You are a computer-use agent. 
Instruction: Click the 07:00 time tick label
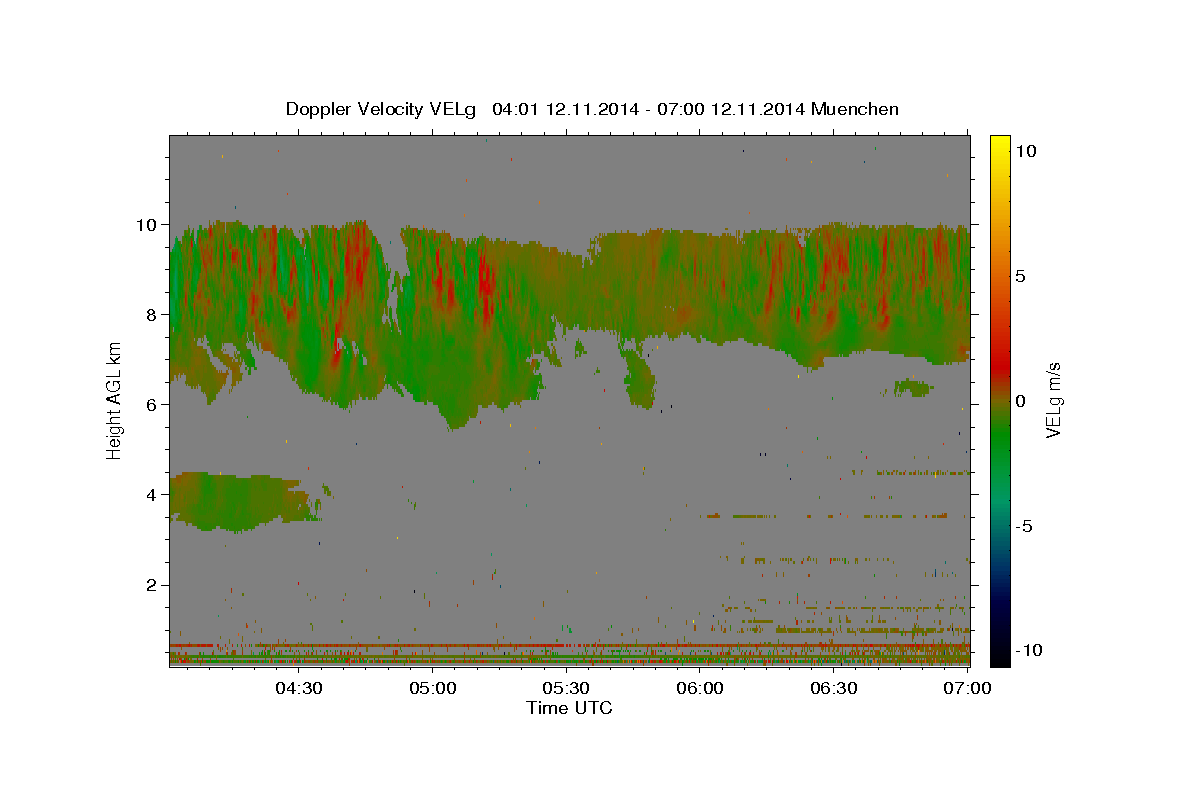(x=967, y=688)
